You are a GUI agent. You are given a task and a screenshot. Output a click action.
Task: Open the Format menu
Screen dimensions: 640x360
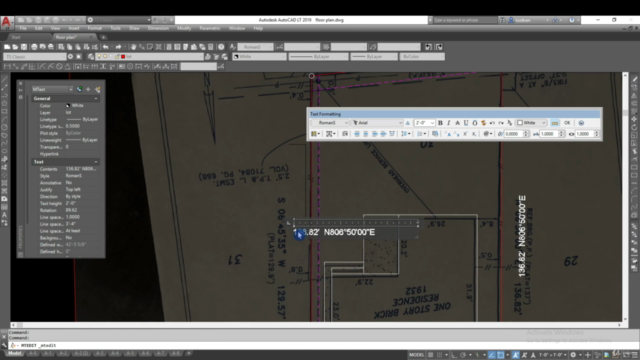coord(94,29)
